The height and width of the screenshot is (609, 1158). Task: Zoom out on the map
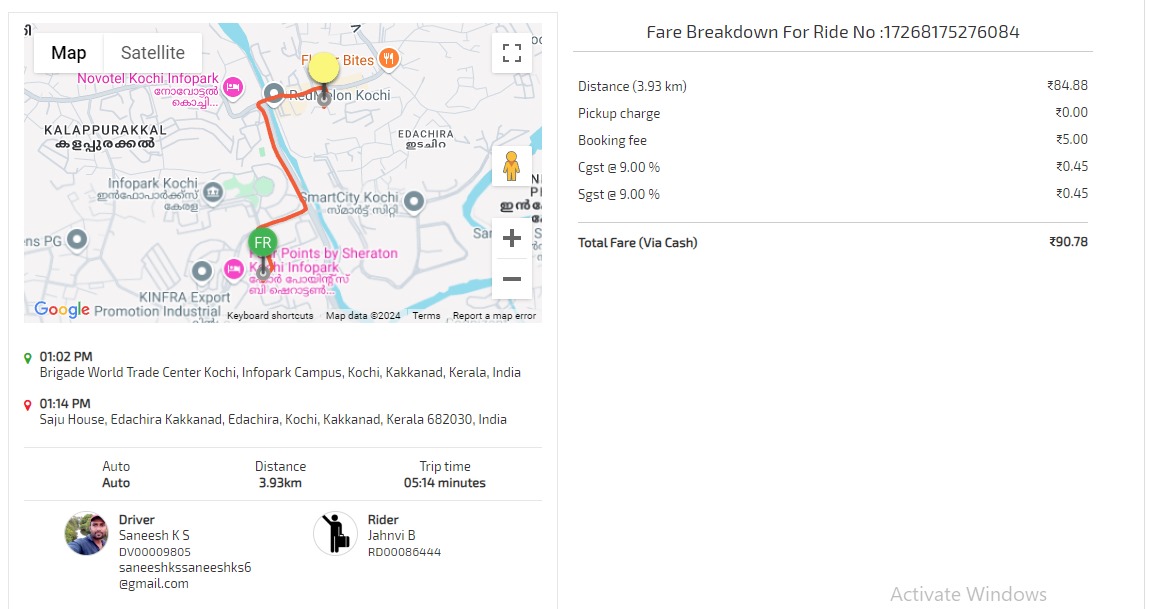coord(512,278)
